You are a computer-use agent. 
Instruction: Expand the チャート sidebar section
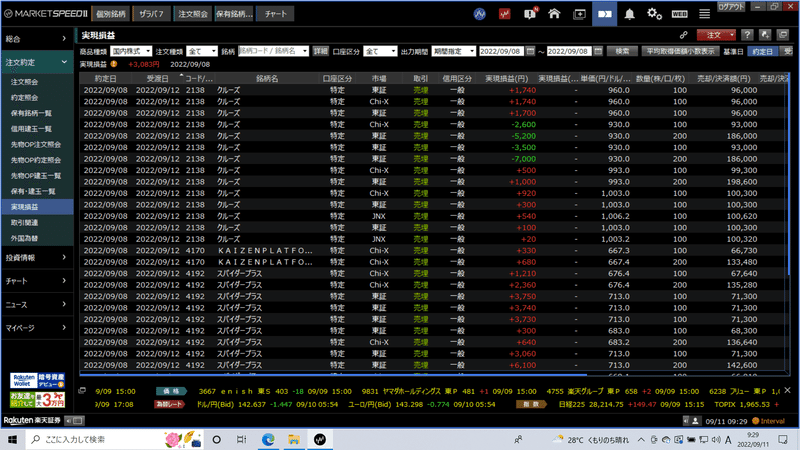(x=36, y=281)
